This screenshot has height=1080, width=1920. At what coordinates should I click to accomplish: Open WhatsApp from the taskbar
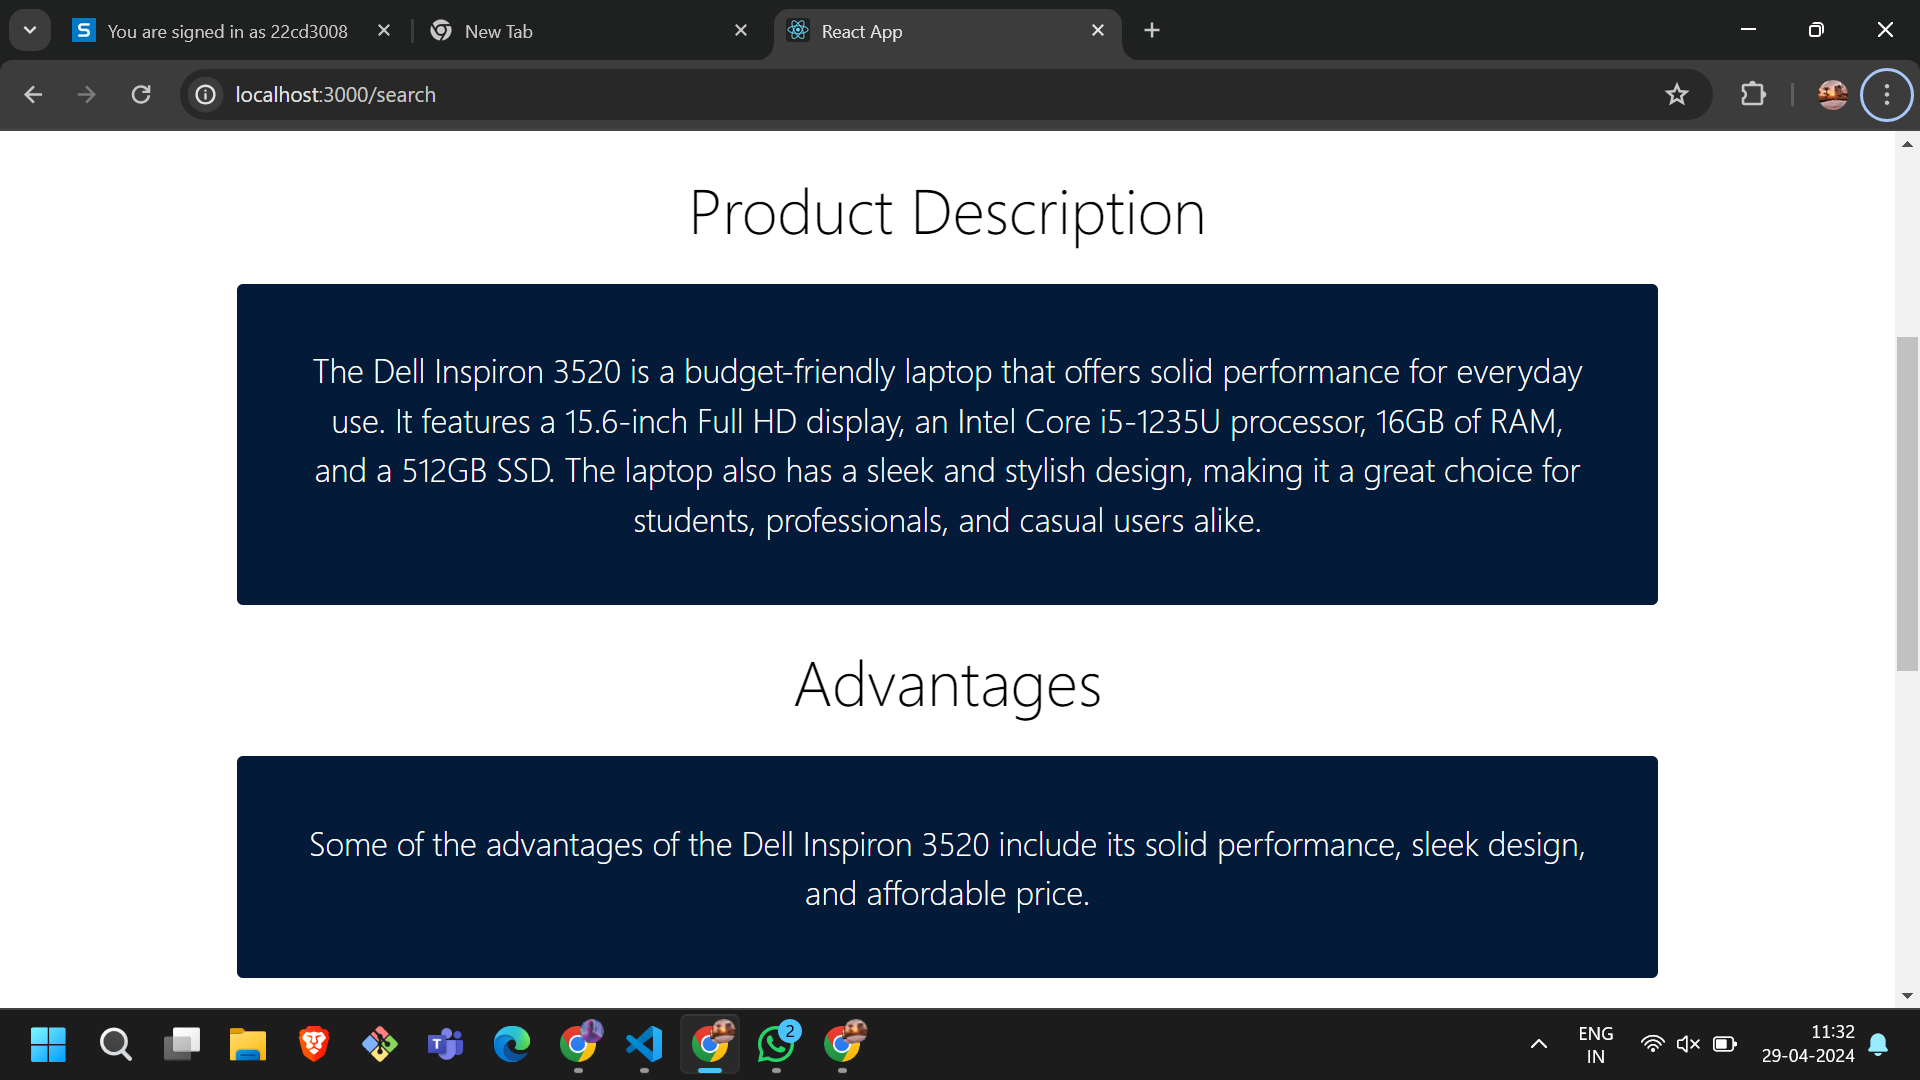[x=776, y=1044]
